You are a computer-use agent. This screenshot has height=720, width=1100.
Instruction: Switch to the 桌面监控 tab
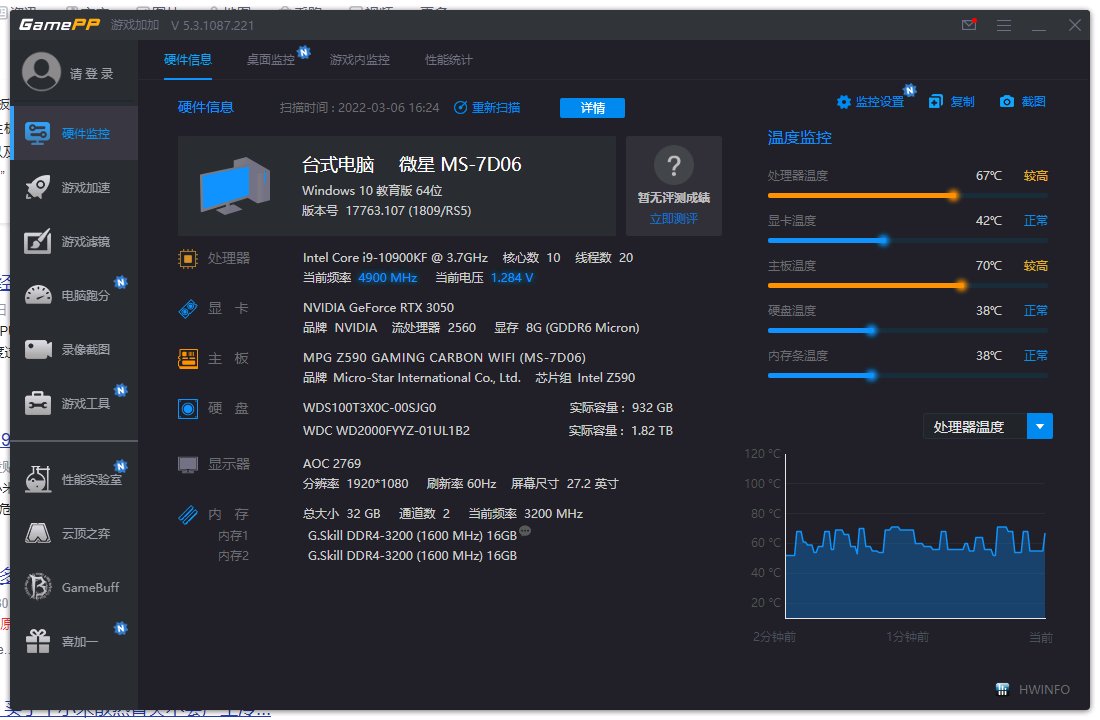click(271, 60)
